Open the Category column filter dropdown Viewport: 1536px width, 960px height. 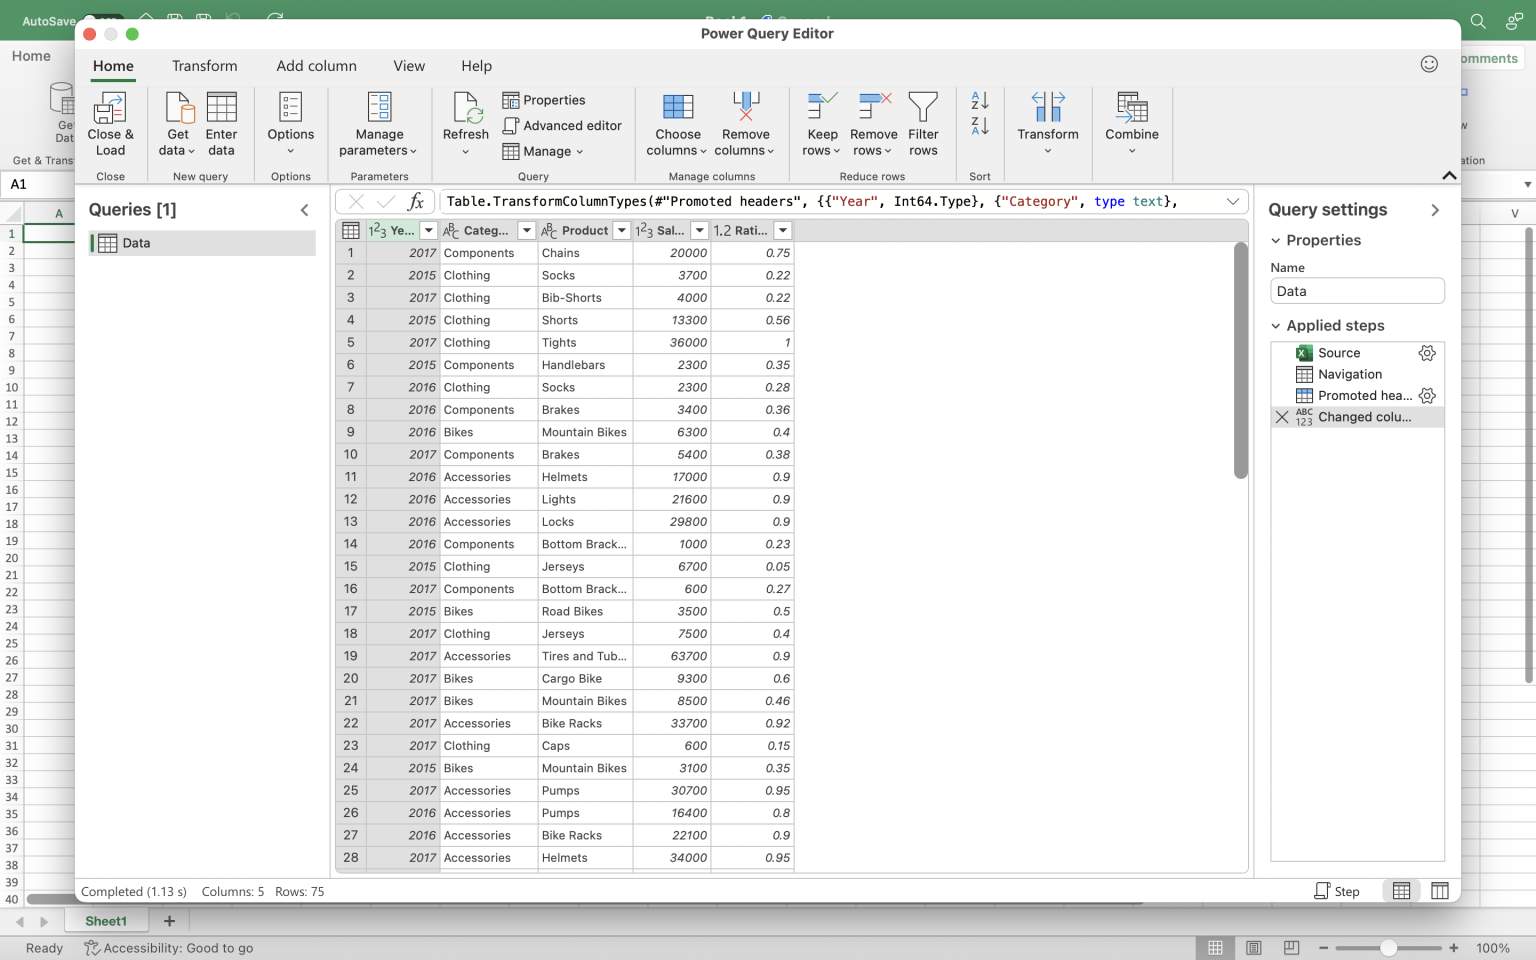pyautogui.click(x=527, y=230)
